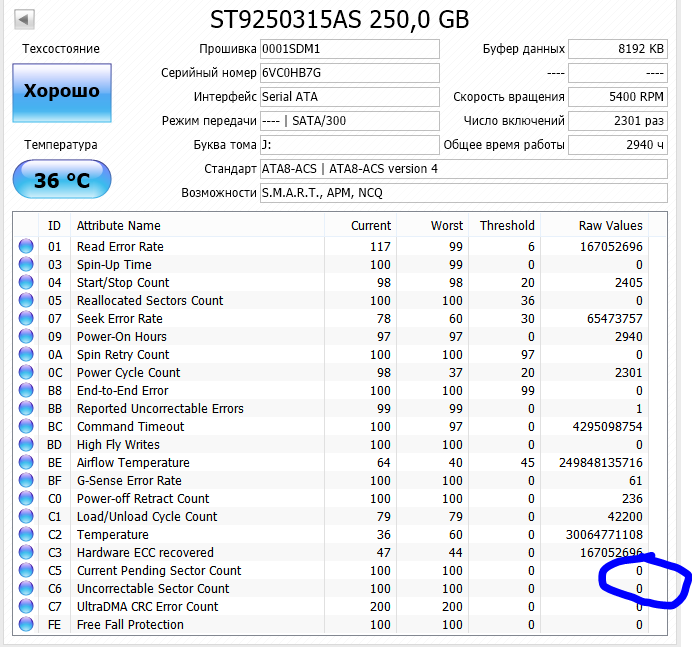Click the power-on count field 2301 раз
The width and height of the screenshot is (692, 647).
click(618, 121)
